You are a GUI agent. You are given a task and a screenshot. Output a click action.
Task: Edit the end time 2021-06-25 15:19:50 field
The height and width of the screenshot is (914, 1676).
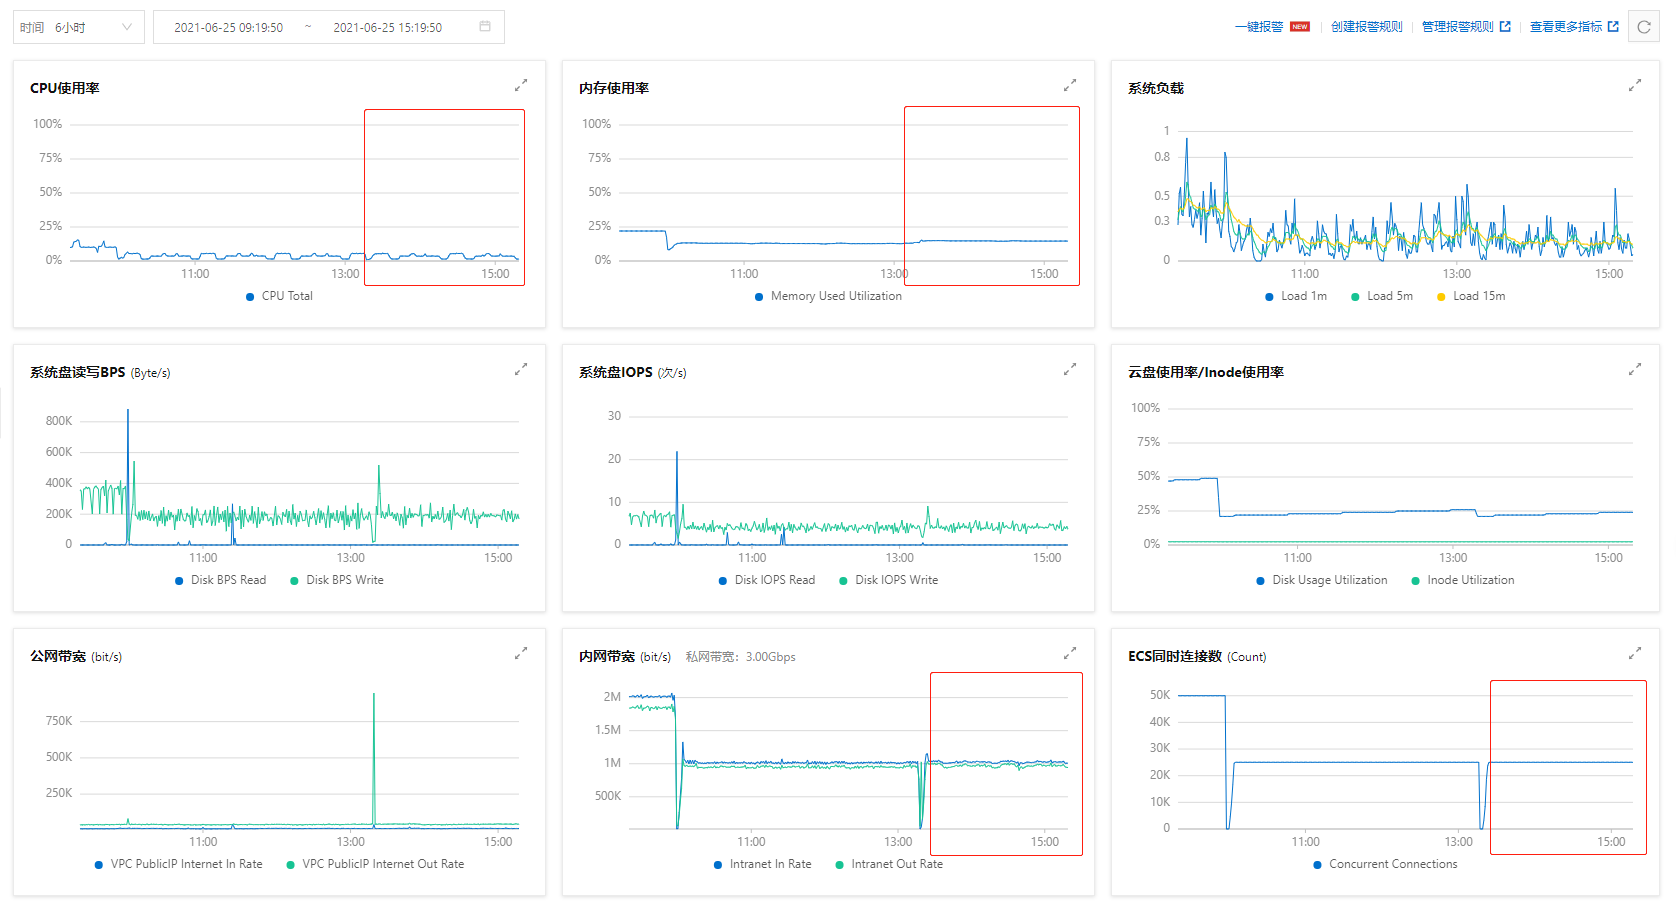[388, 27]
